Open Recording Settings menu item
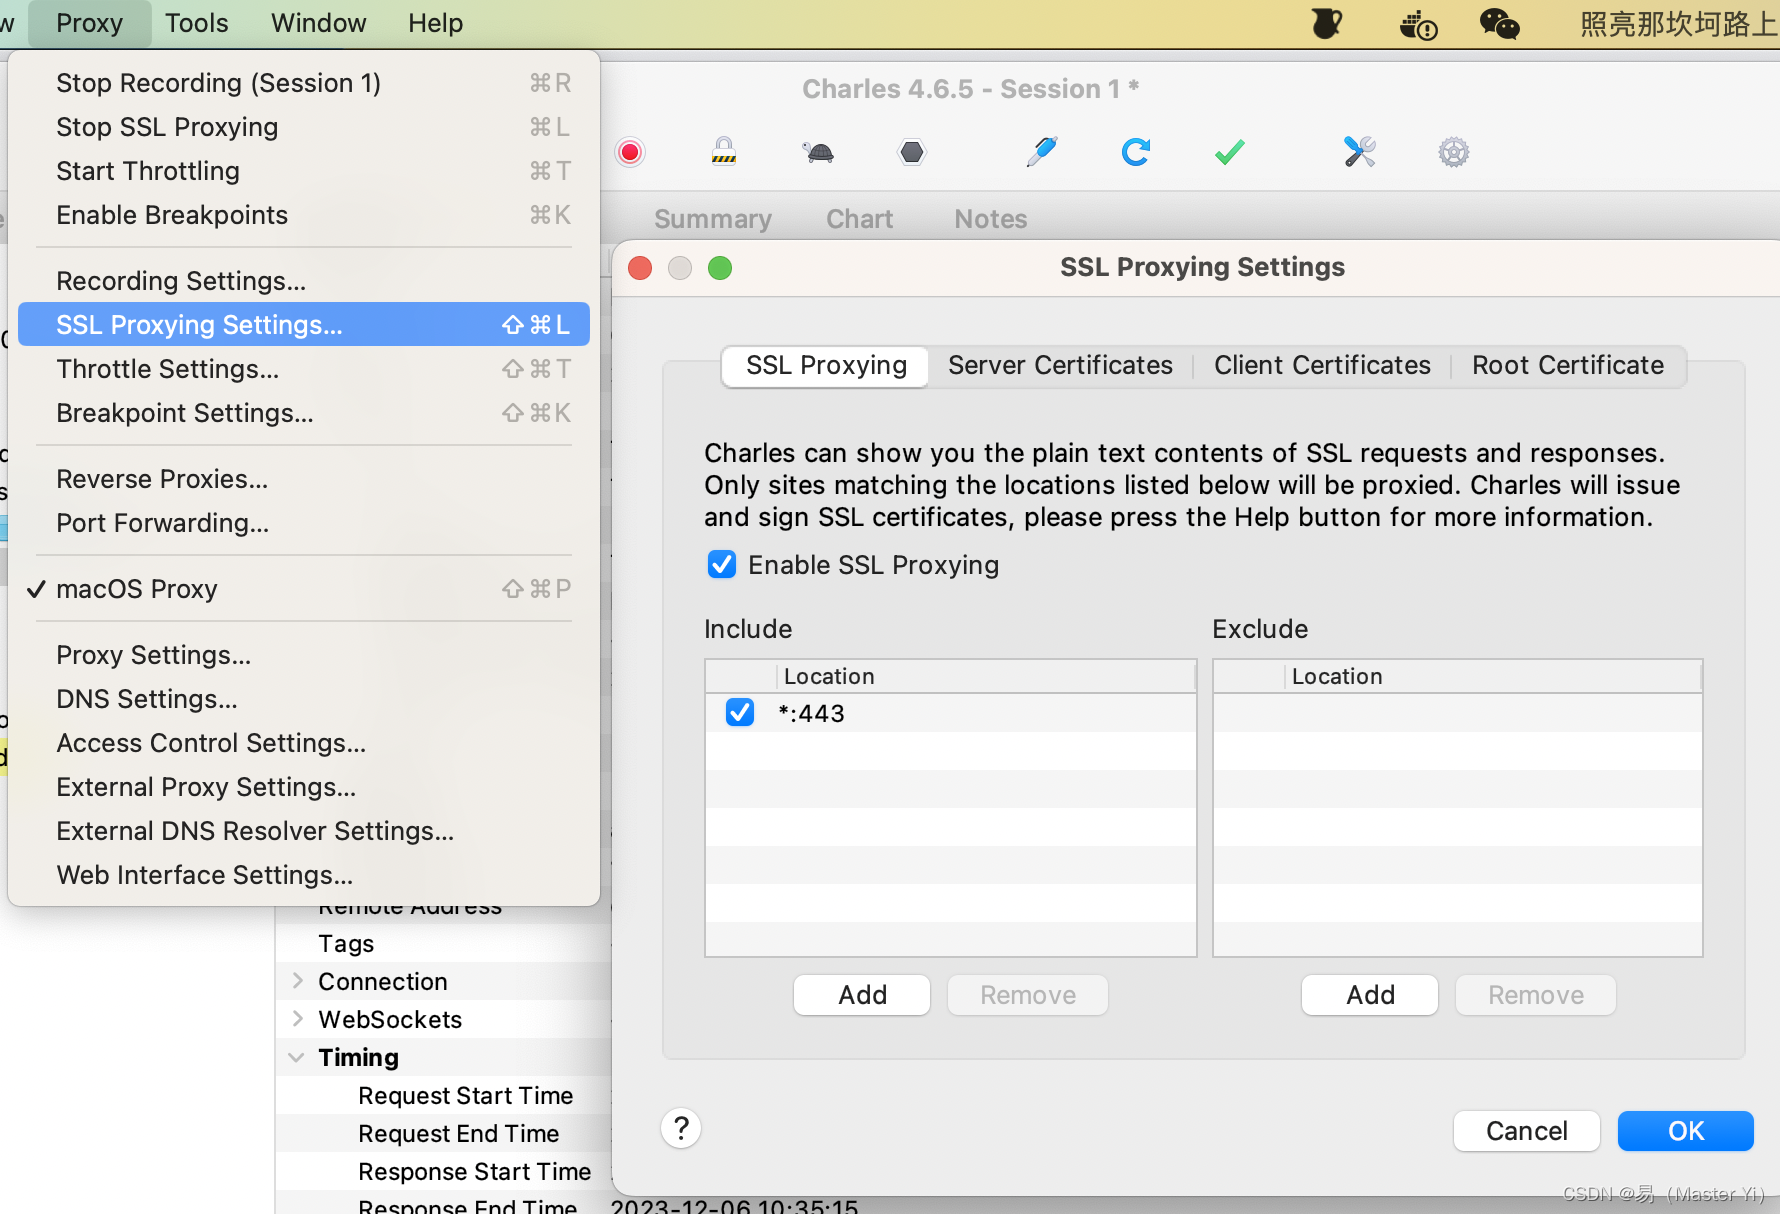The width and height of the screenshot is (1780, 1214). [303, 281]
